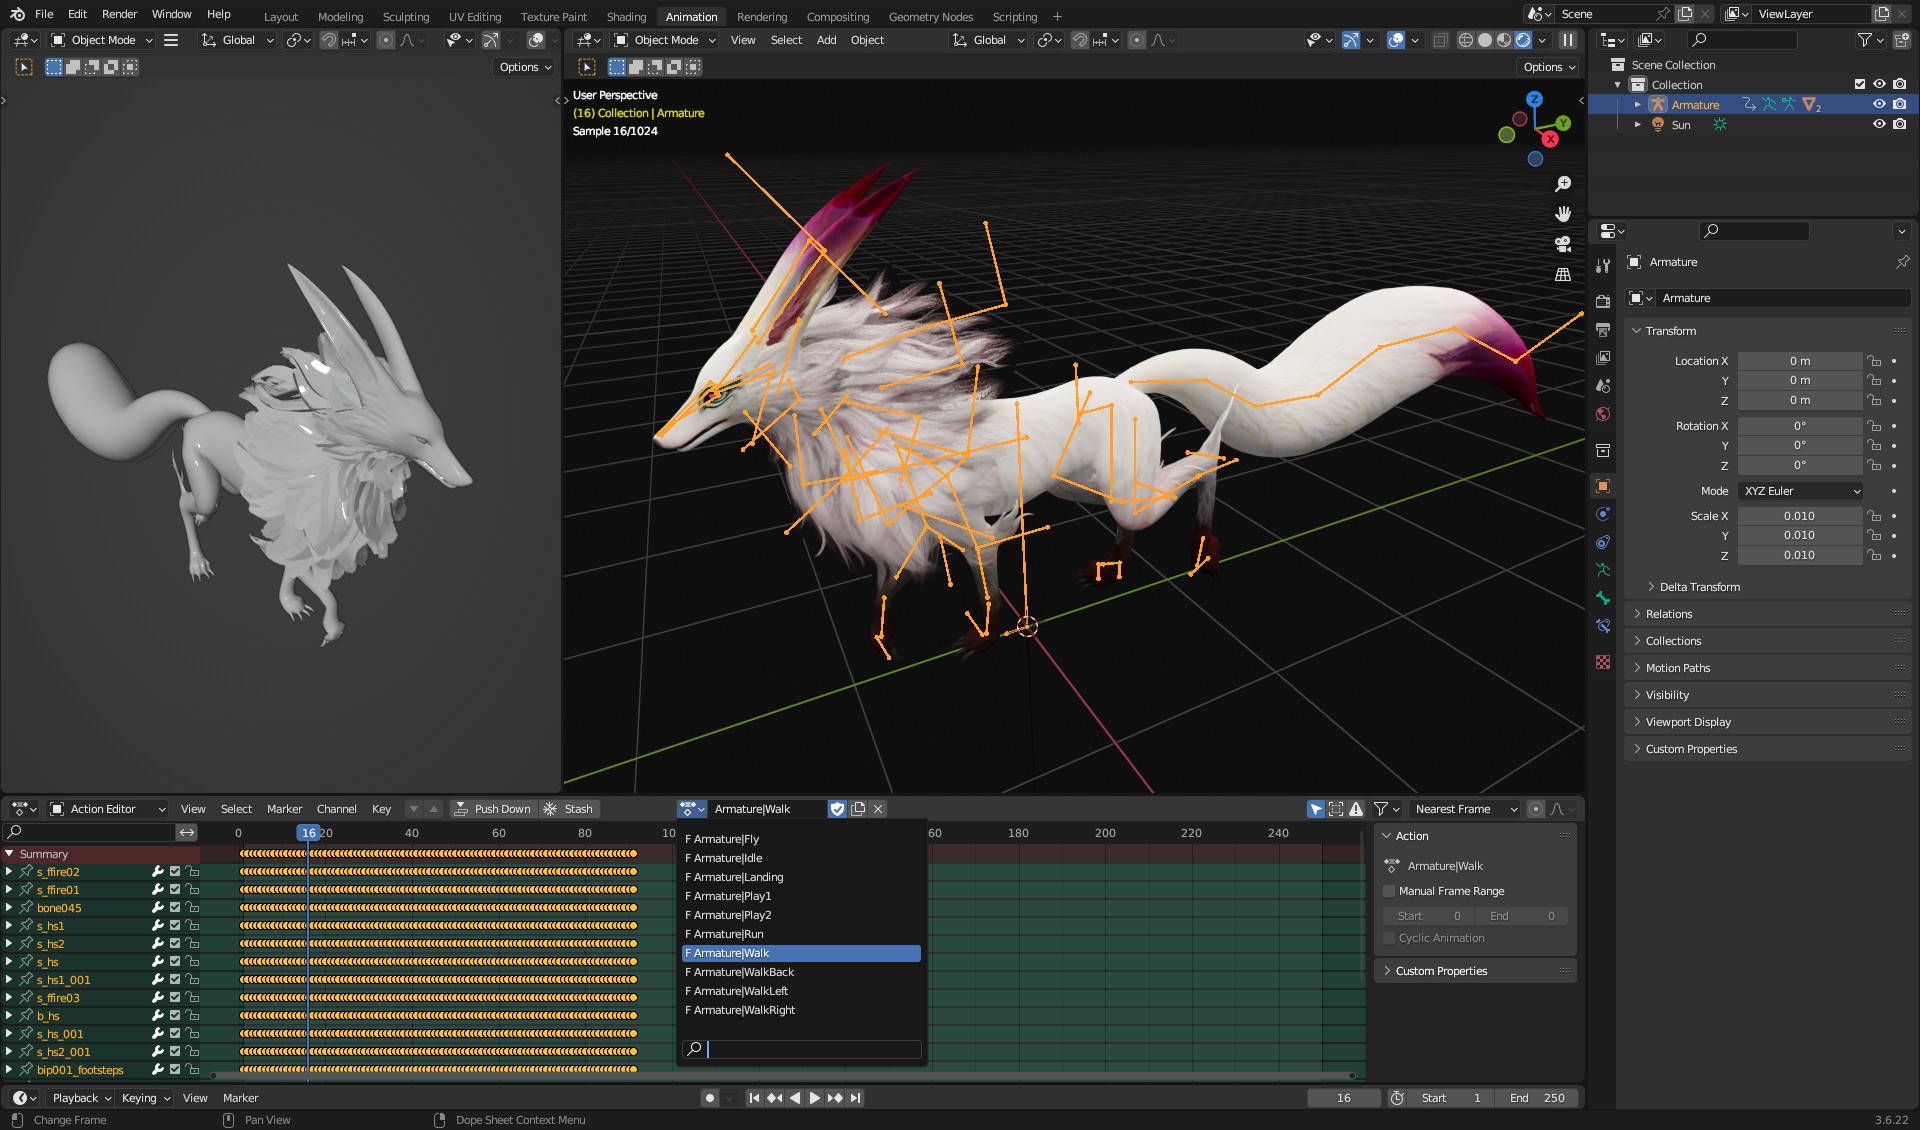Viewport: 1920px width, 1130px height.
Task: Click the Push Down button
Action: pos(492,809)
